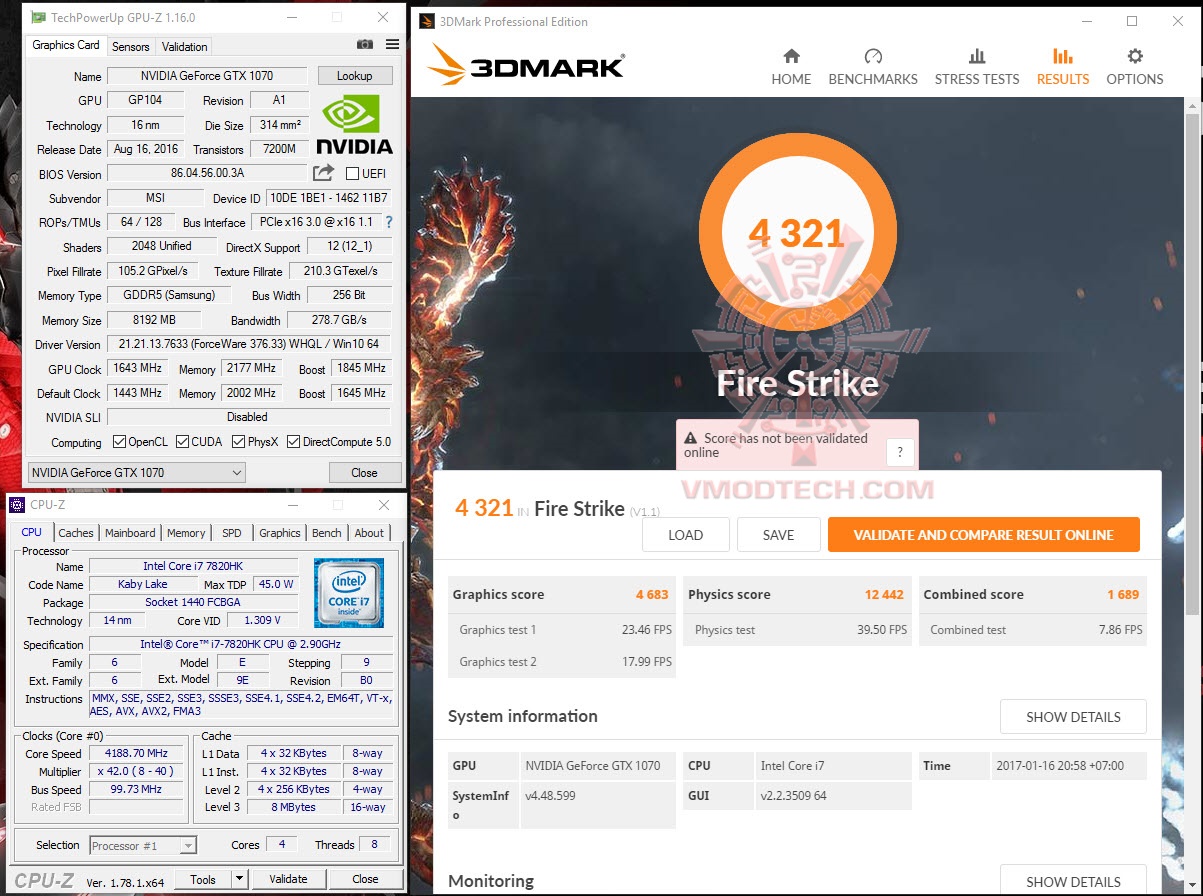Click Fire Strike score circle 4 321
This screenshot has width=1203, height=896.
click(x=797, y=234)
